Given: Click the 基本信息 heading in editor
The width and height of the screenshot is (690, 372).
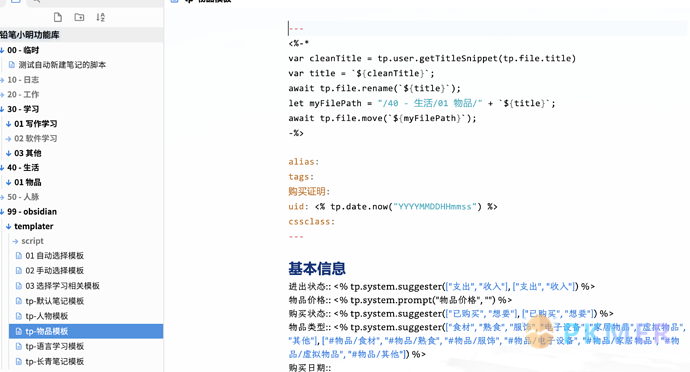Looking at the screenshot, I should (317, 268).
